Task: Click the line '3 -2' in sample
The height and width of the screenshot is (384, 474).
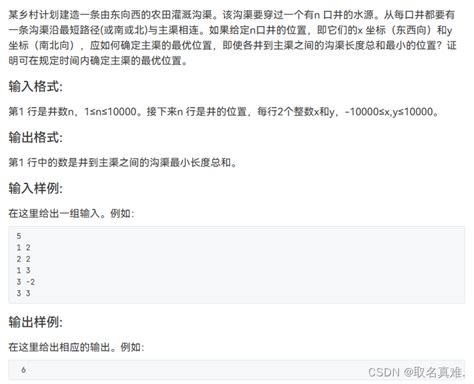Action: click(x=26, y=282)
